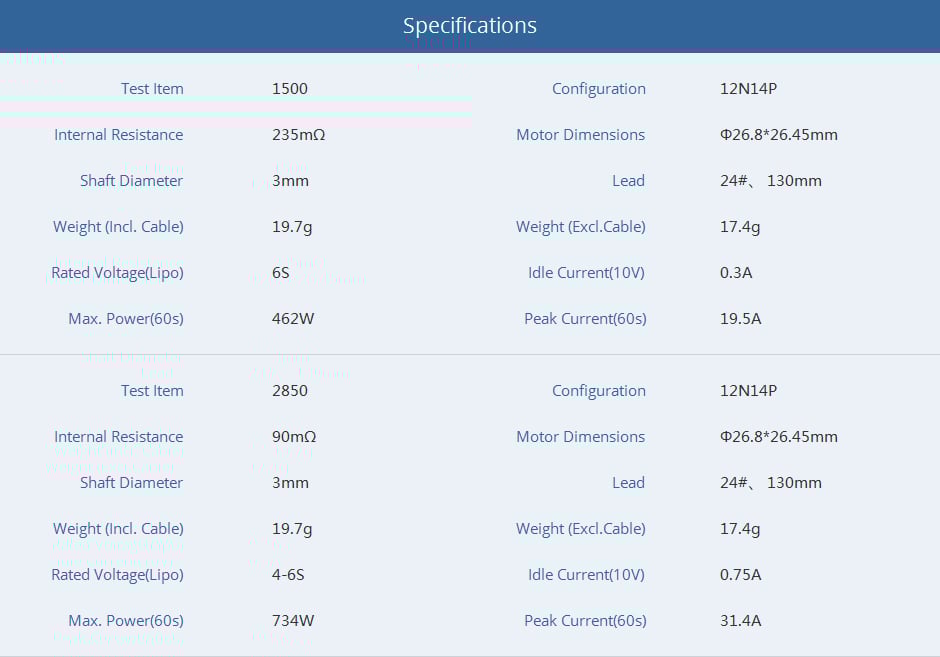Click the Specifications header title

point(469,26)
